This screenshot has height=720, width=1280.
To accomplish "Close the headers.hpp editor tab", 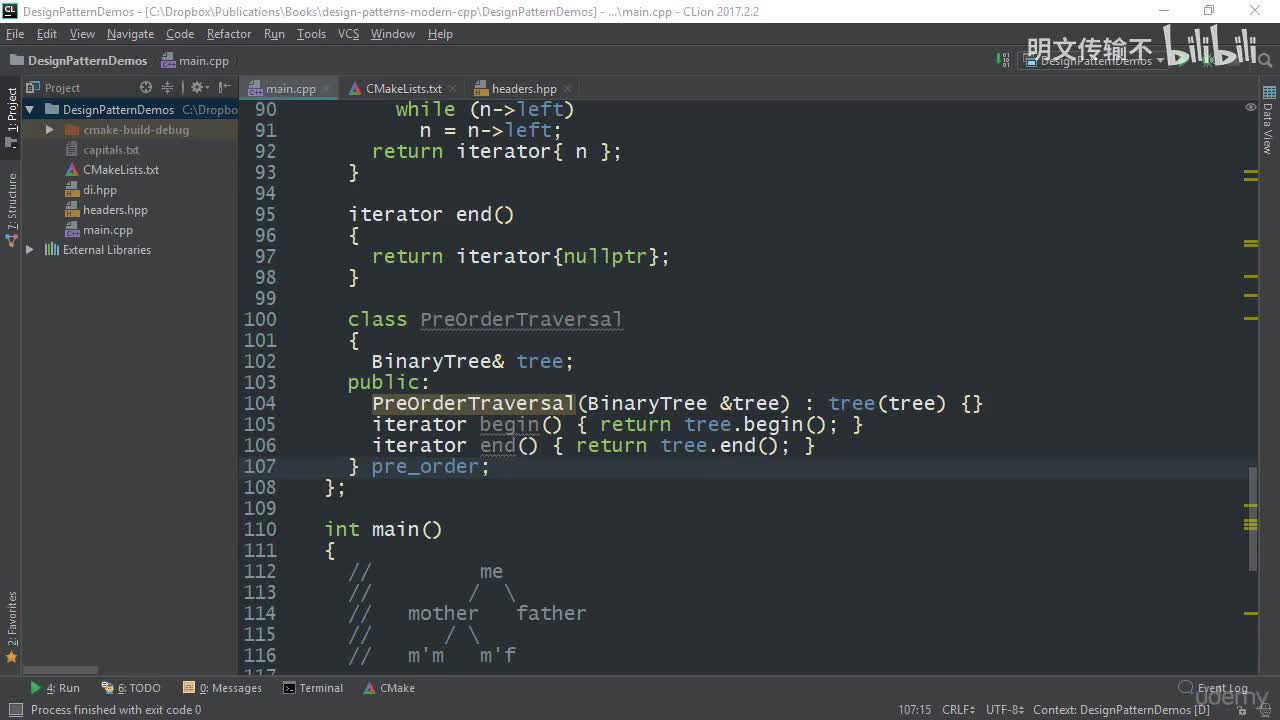I will pyautogui.click(x=567, y=89).
